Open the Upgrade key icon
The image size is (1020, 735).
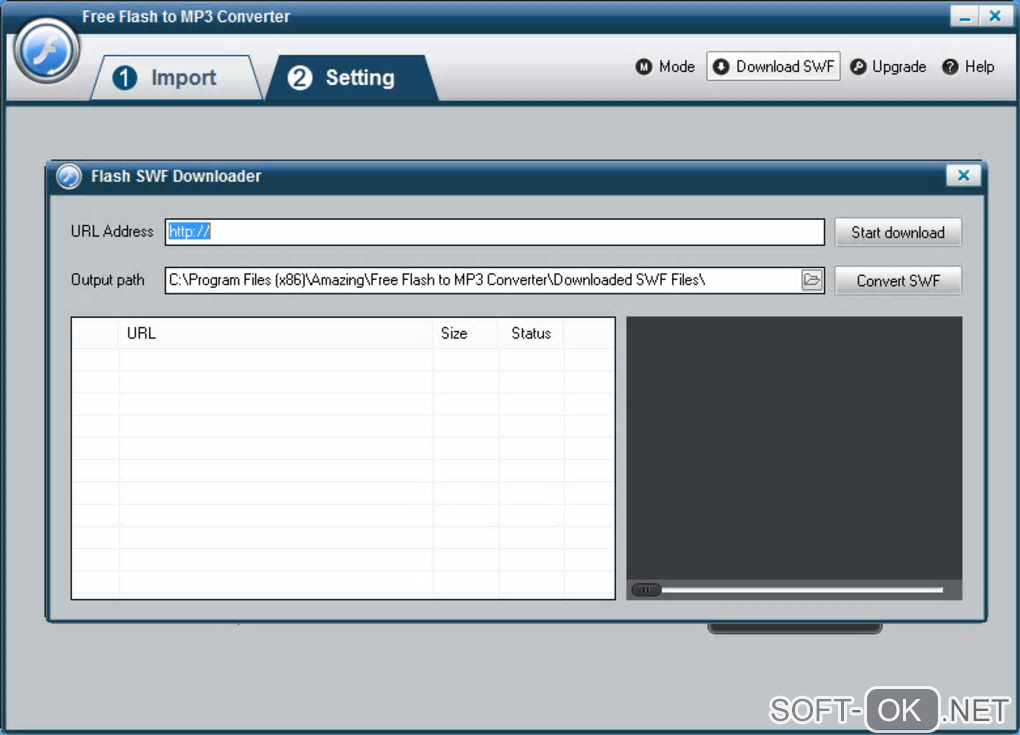(x=858, y=67)
